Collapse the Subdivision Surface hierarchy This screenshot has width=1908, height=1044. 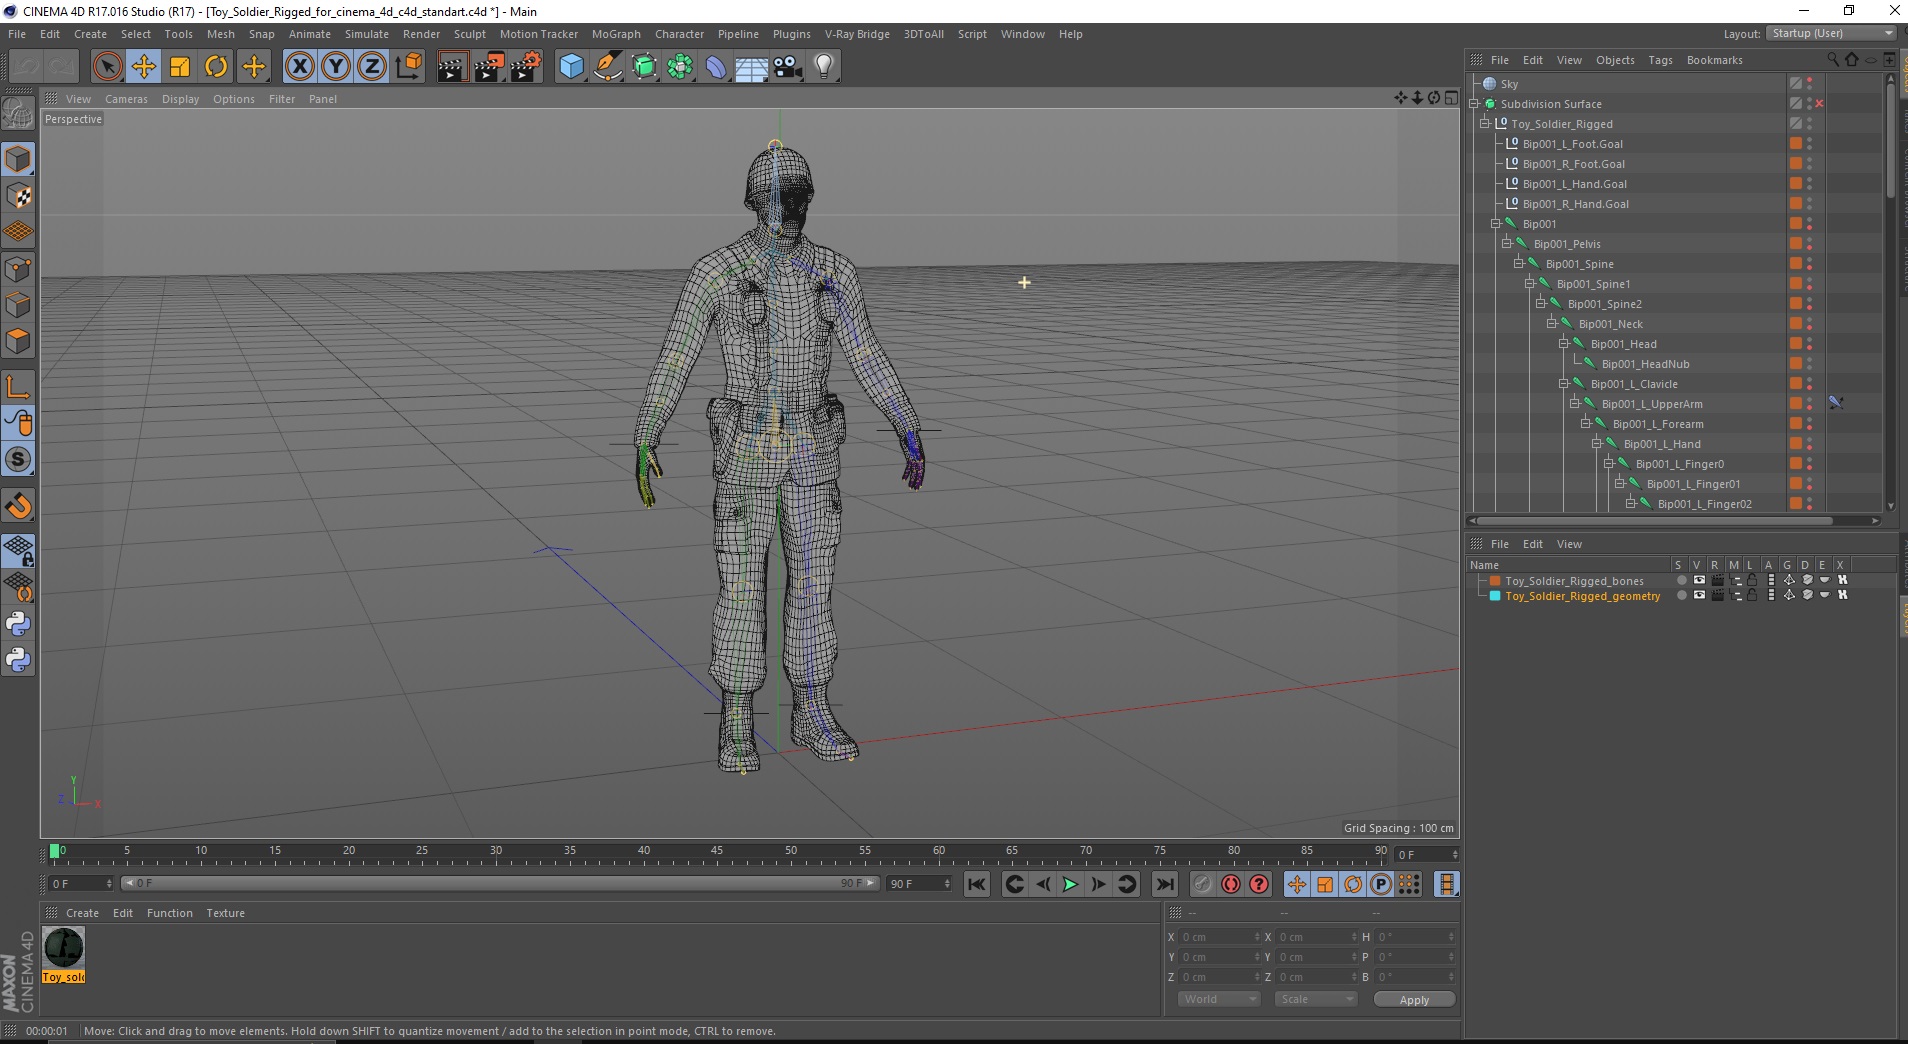pos(1474,104)
